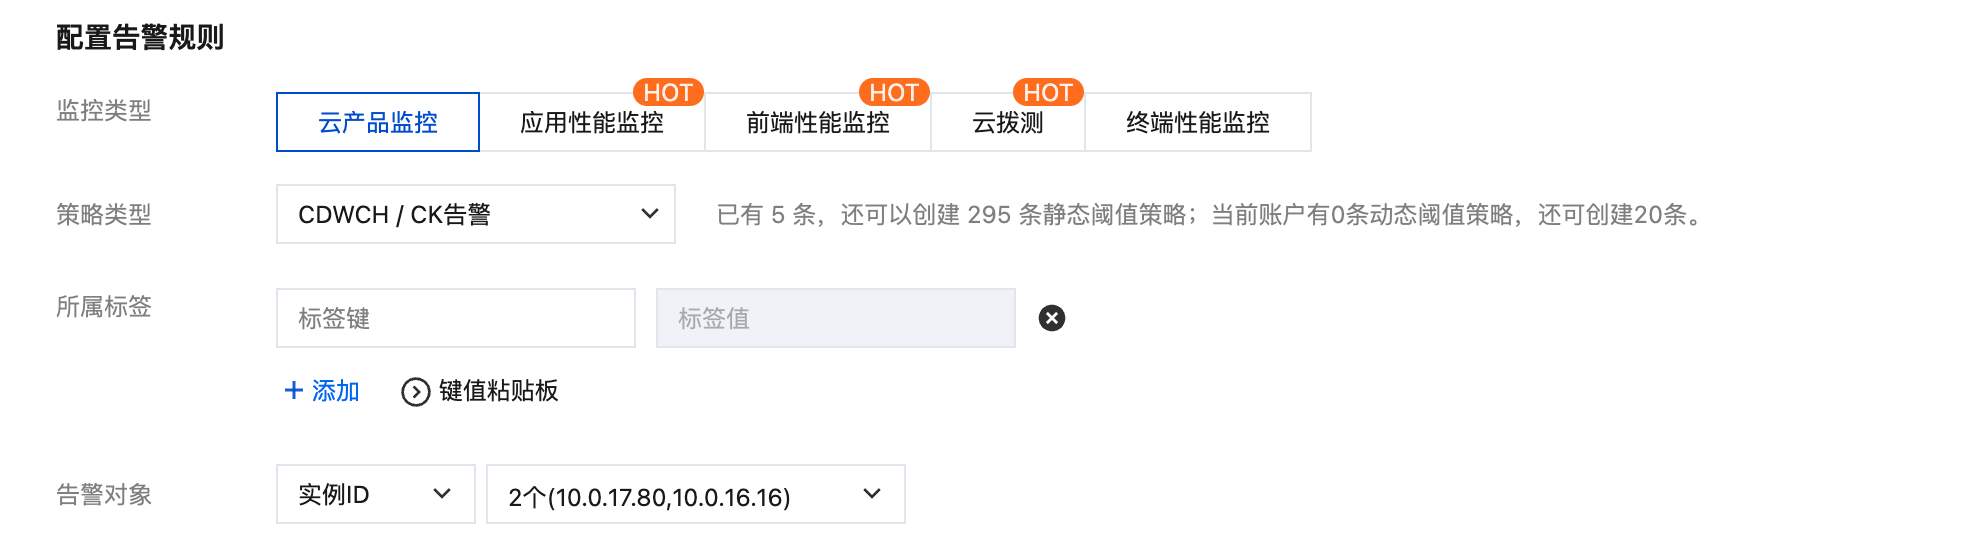1972x552 pixels.
Task: Select the 云产品监控 tab
Action: click(378, 122)
